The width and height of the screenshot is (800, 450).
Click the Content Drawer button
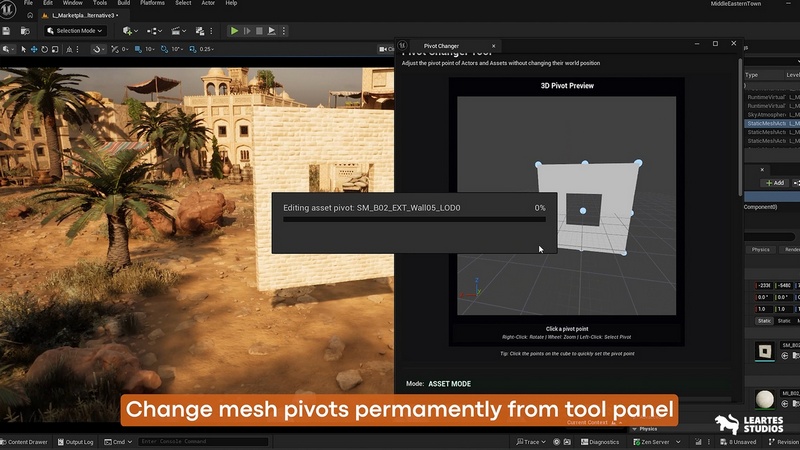tap(25, 441)
